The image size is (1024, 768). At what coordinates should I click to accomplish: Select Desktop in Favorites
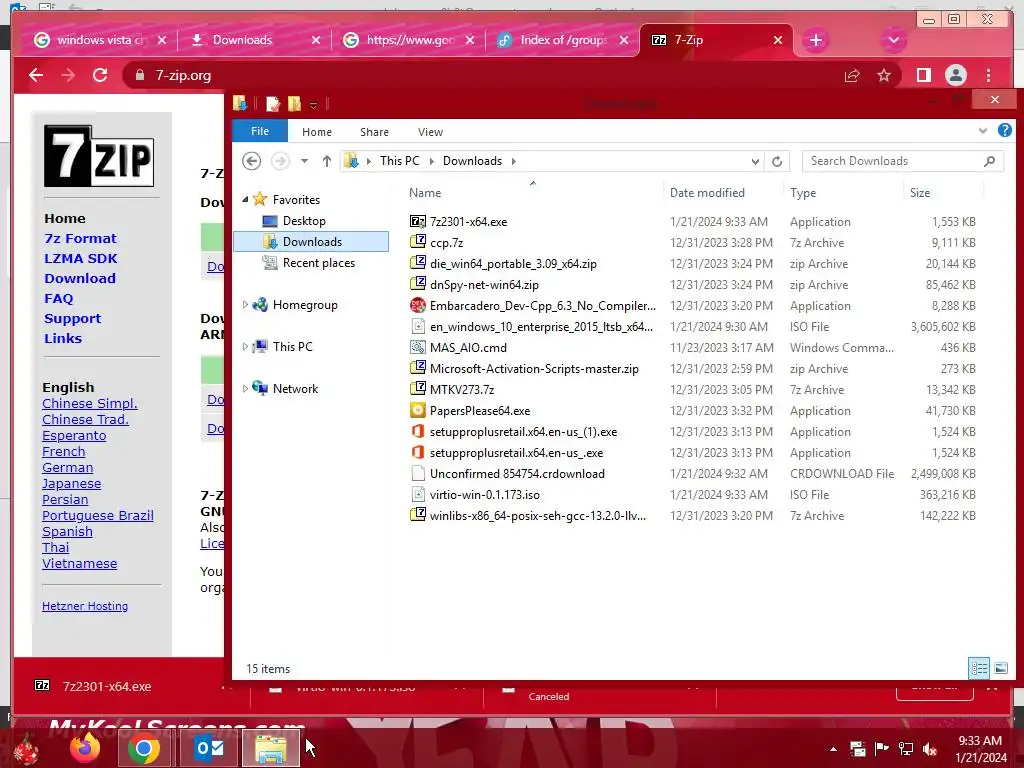click(304, 221)
